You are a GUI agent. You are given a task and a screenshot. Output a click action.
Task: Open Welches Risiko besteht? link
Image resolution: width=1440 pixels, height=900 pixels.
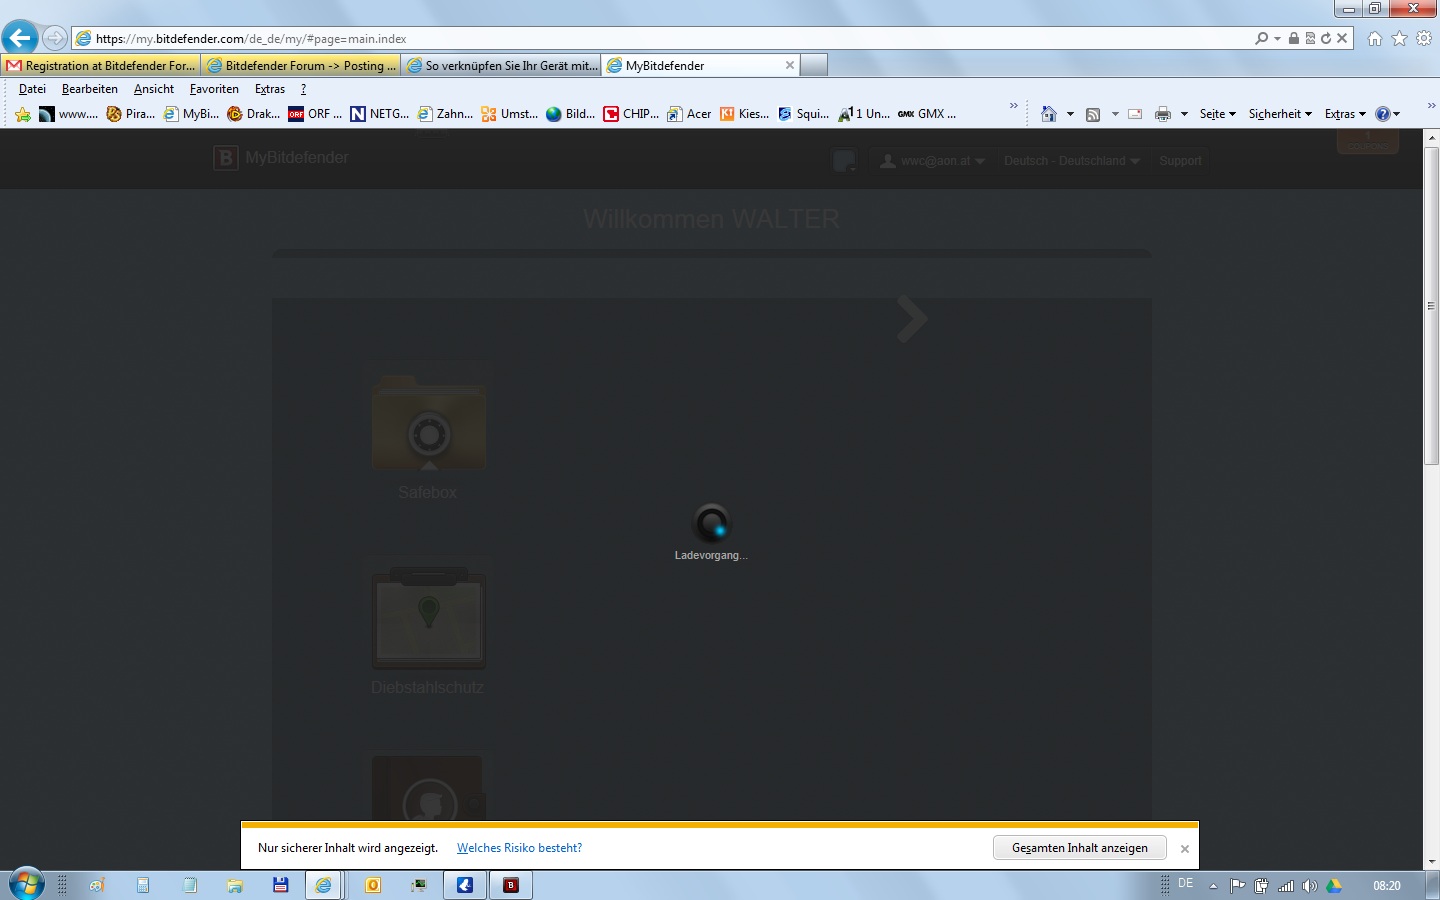519,848
